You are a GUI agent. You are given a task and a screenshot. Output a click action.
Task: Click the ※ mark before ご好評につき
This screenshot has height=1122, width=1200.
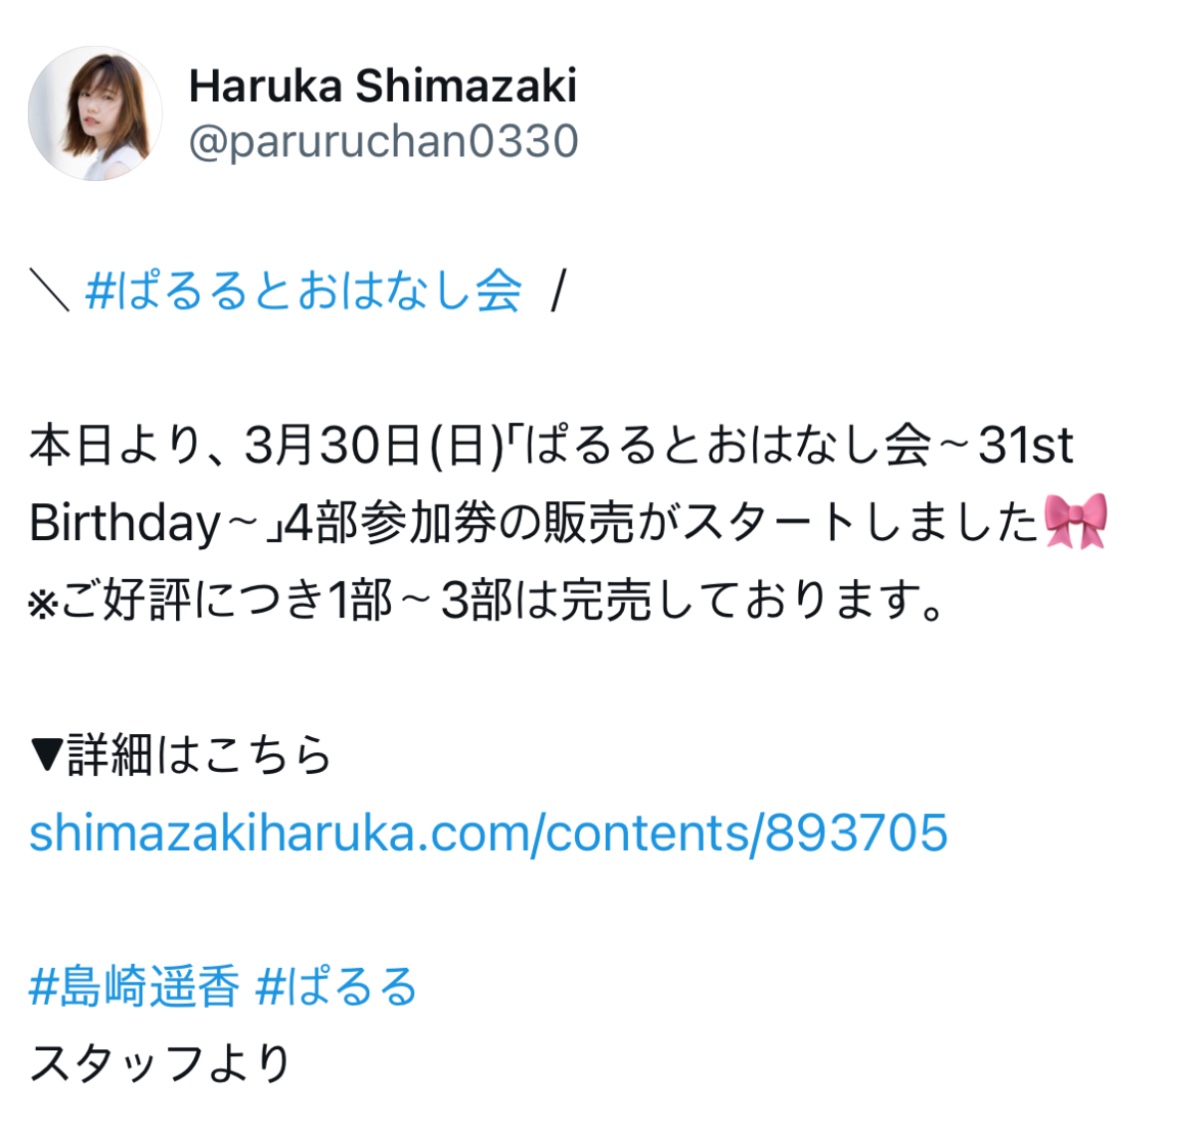(45, 603)
